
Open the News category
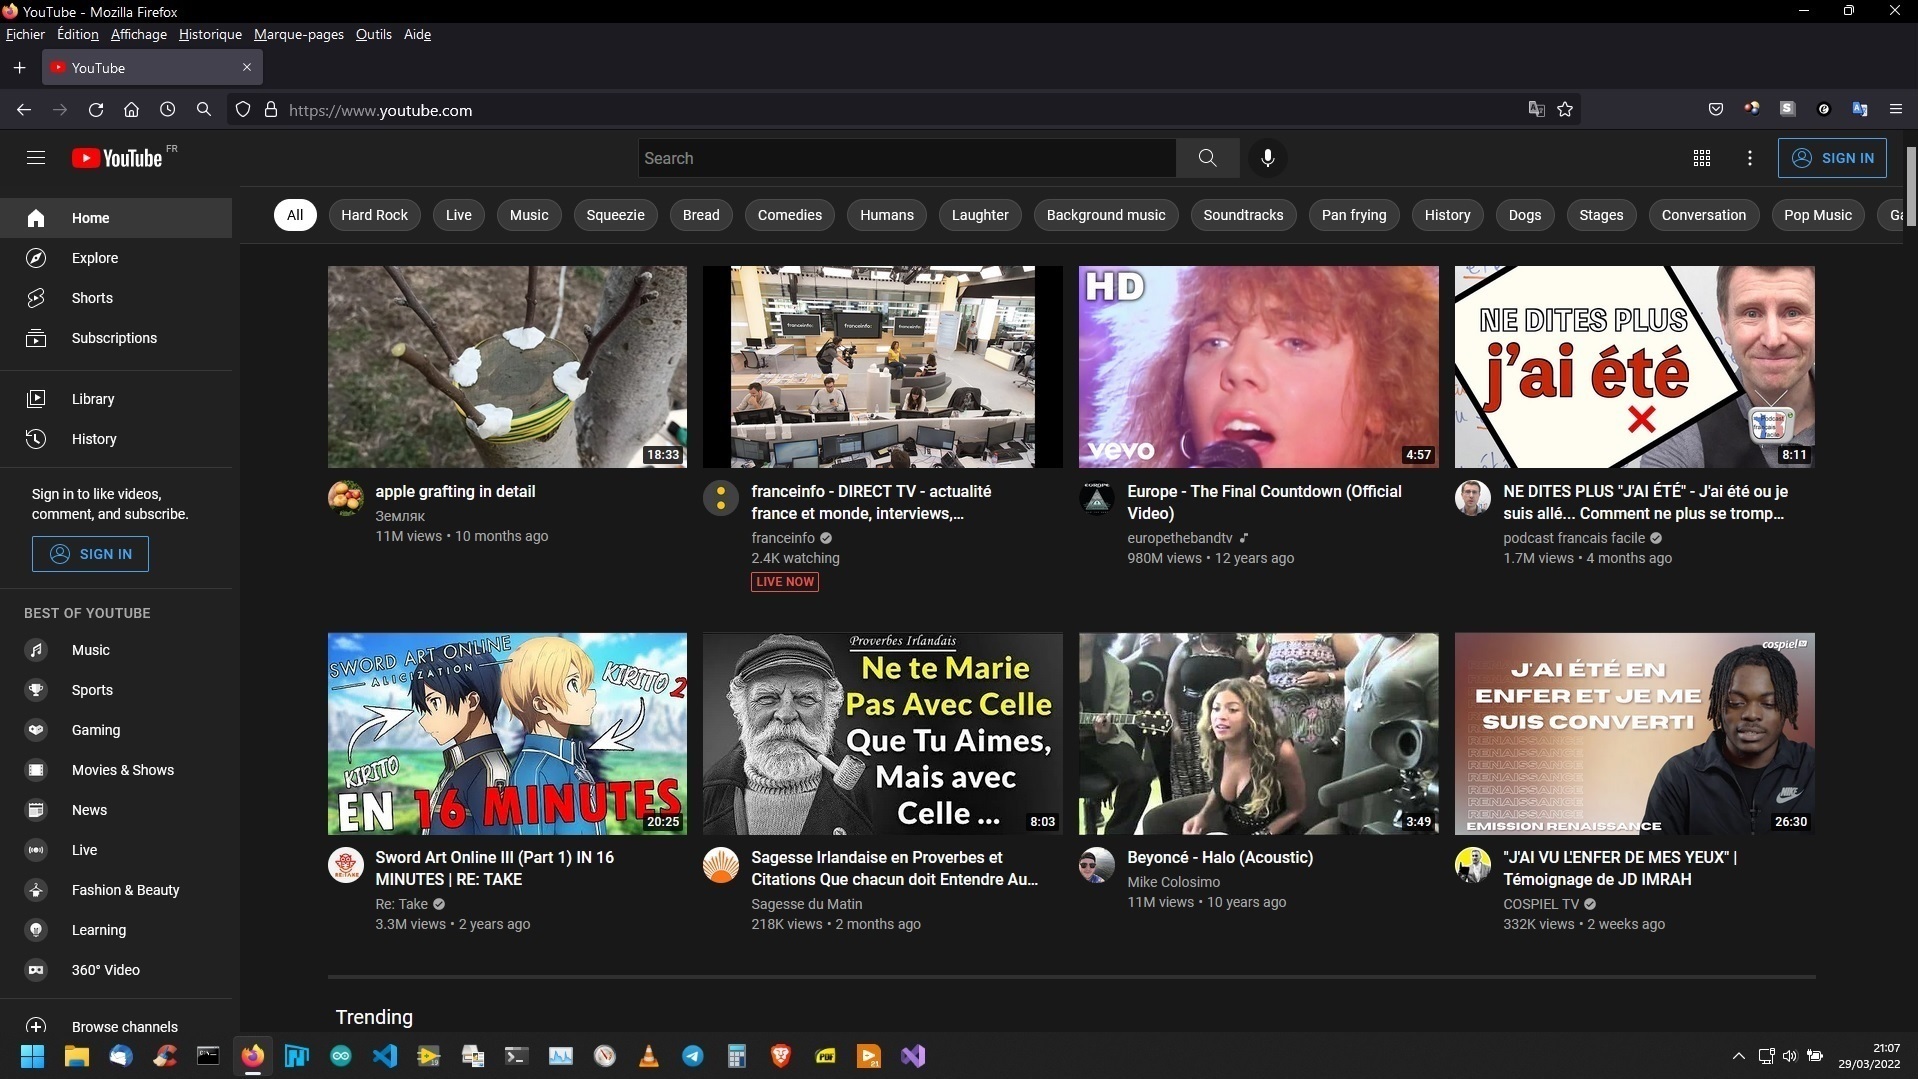coord(116,810)
